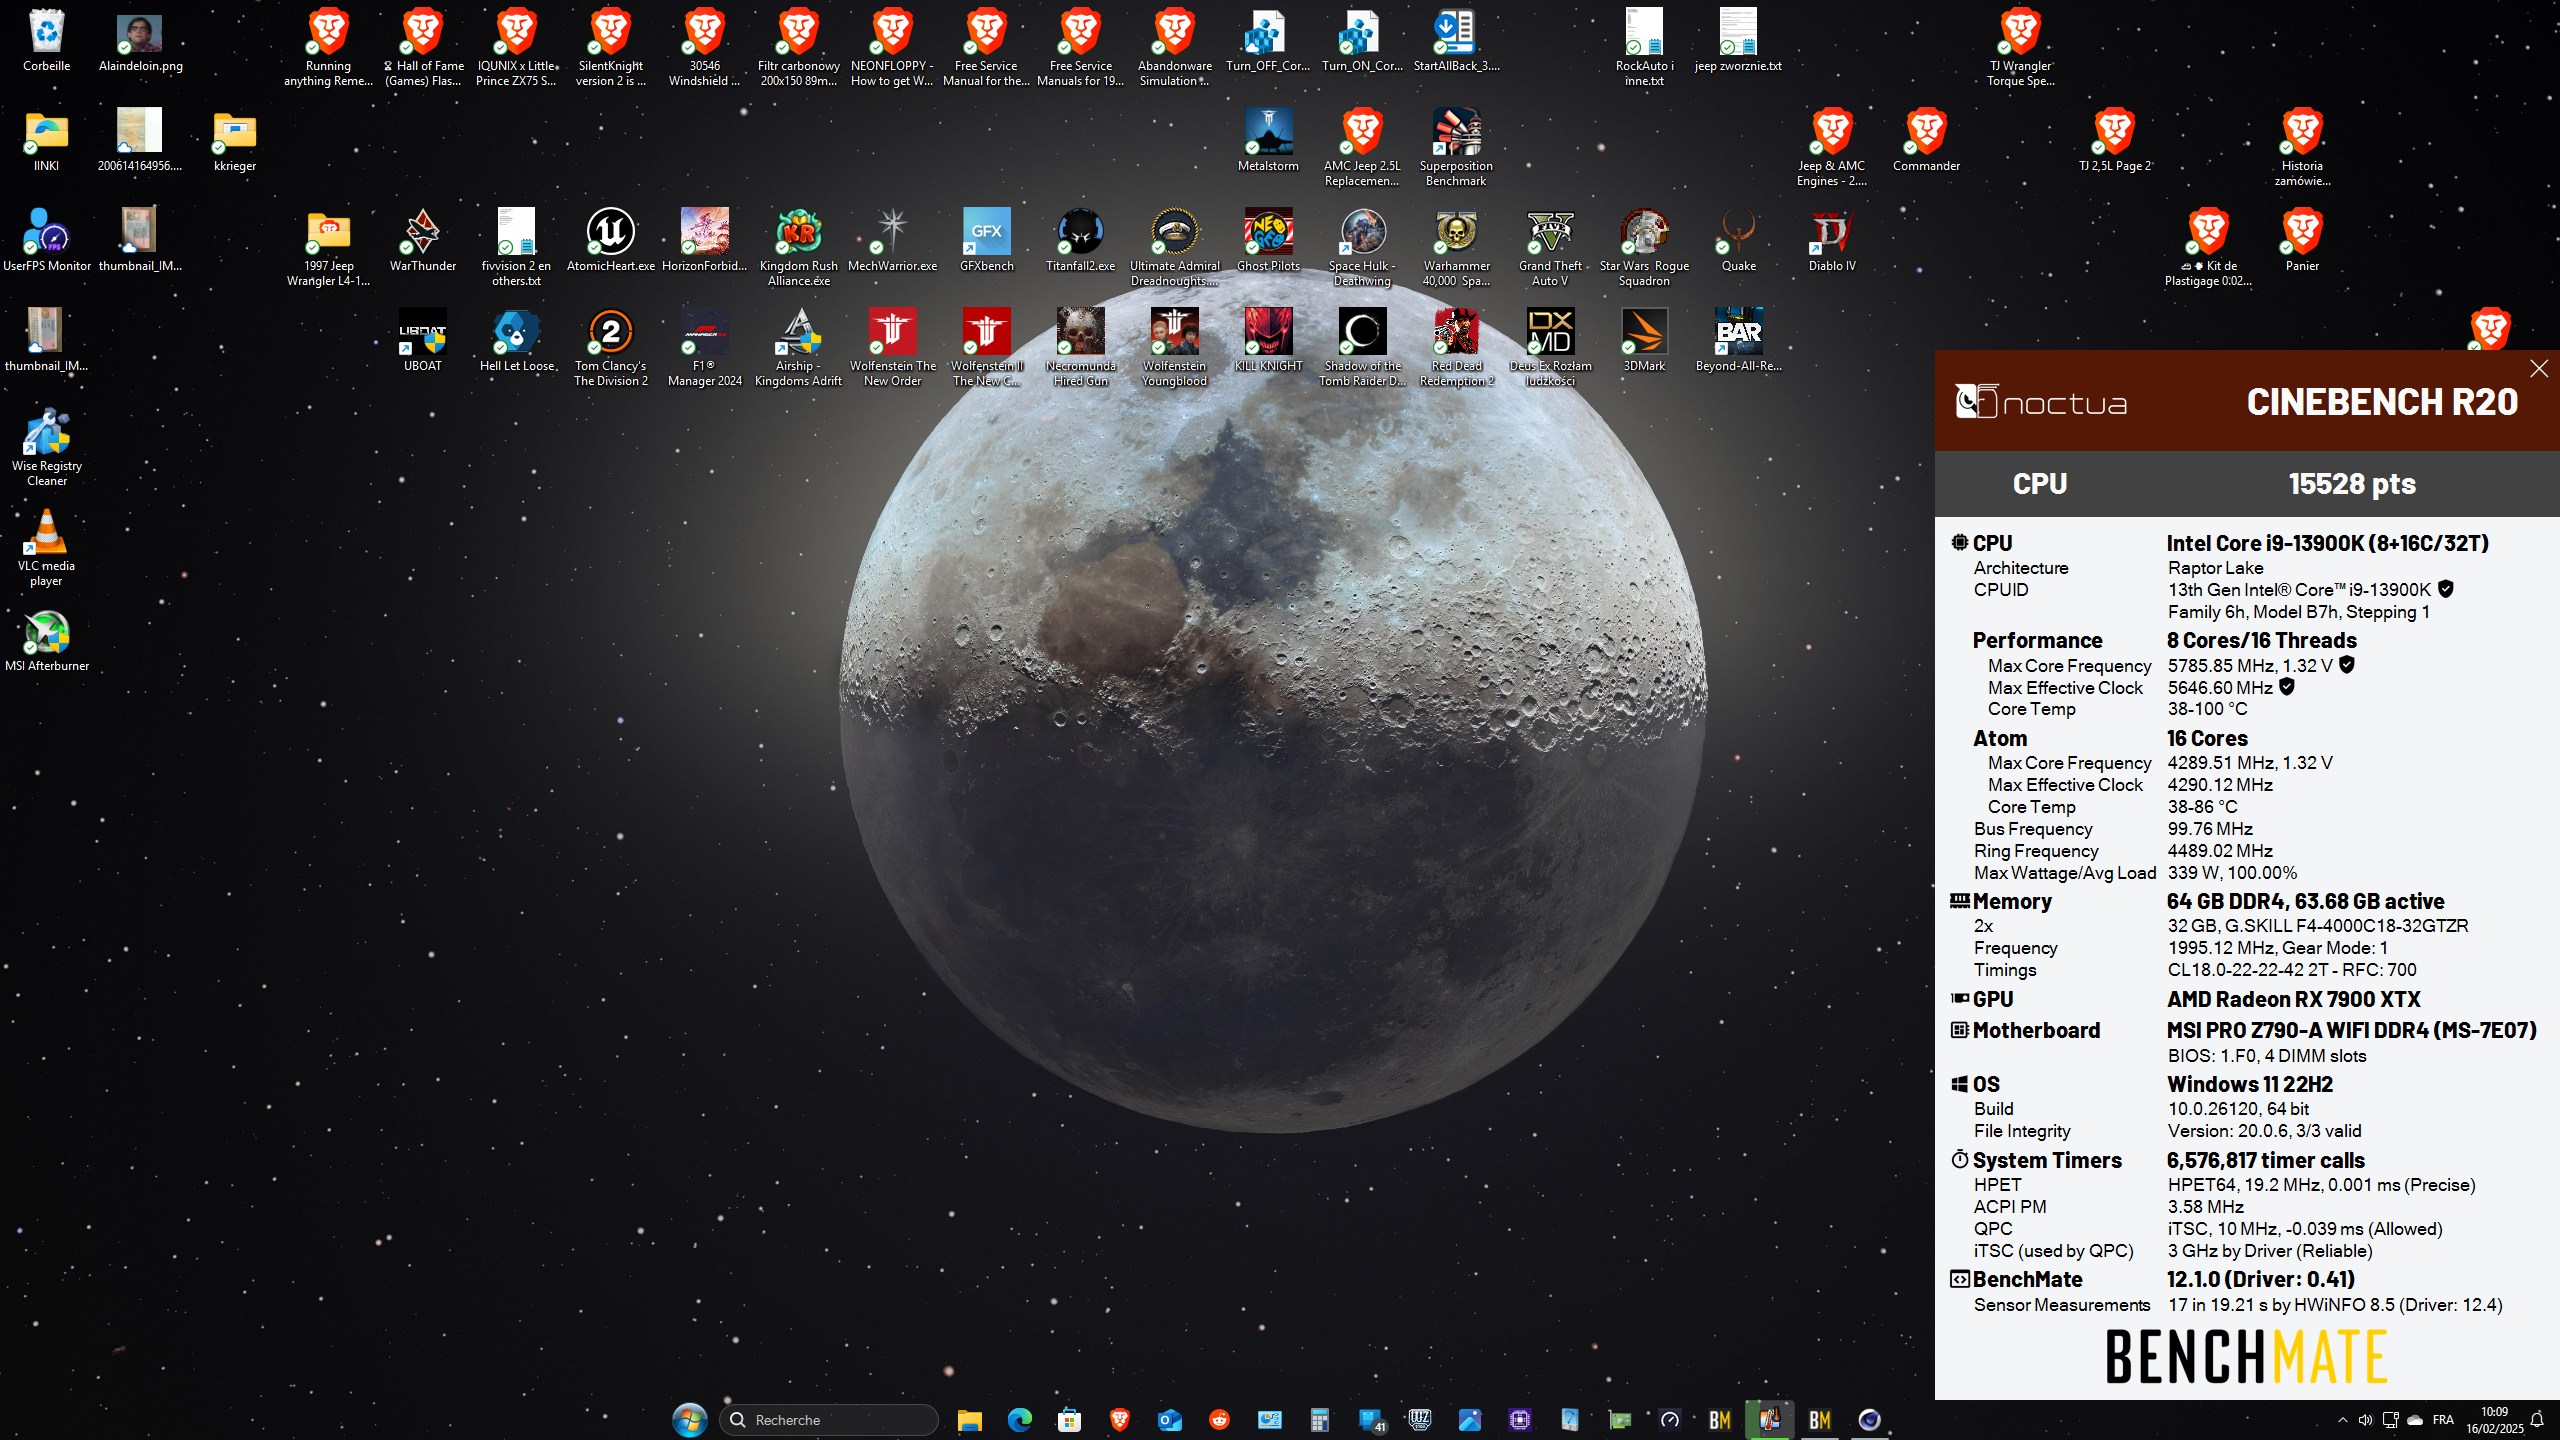Select the Intel Core i9-13900K CPU text
Screen dimensions: 2560x1440
click(x=2327, y=543)
